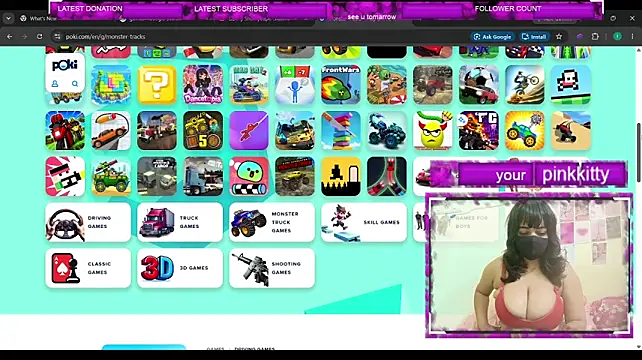Open the FrontWars game thumbnail
This screenshot has width=642, height=360.
pos(341,84)
